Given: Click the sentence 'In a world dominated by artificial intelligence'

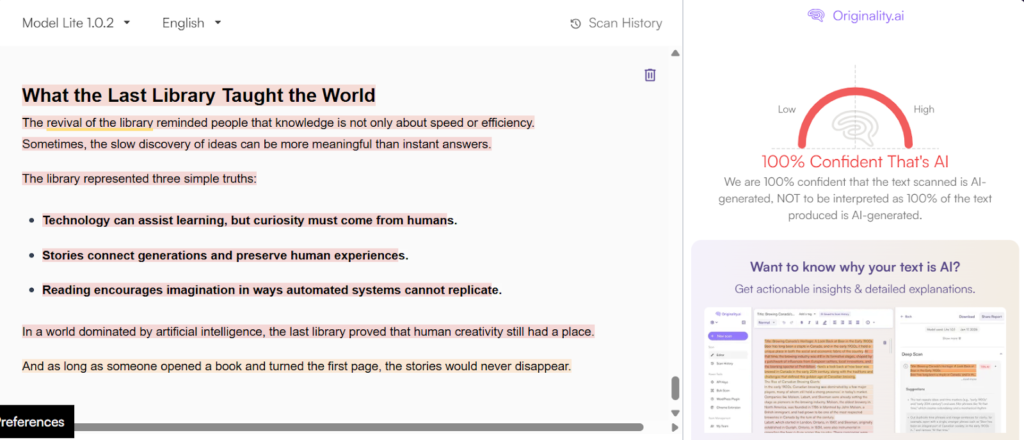Looking at the screenshot, I should click(x=308, y=332).
